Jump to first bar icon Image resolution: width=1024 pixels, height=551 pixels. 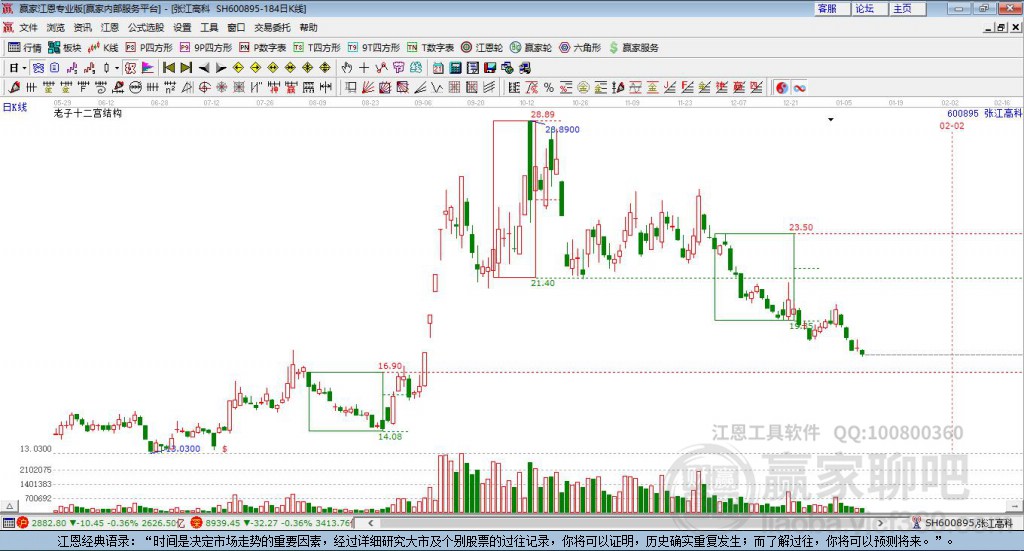[x=169, y=68]
